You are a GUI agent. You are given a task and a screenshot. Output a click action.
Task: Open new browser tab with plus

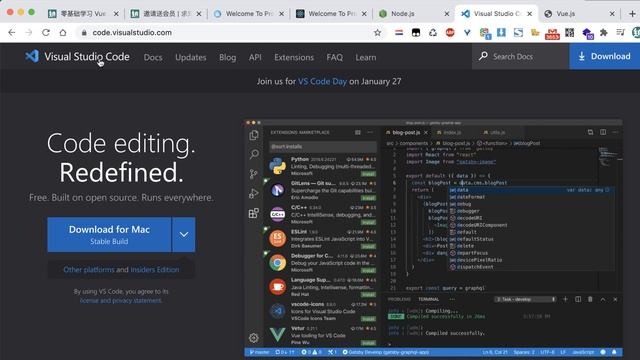tap(632, 13)
